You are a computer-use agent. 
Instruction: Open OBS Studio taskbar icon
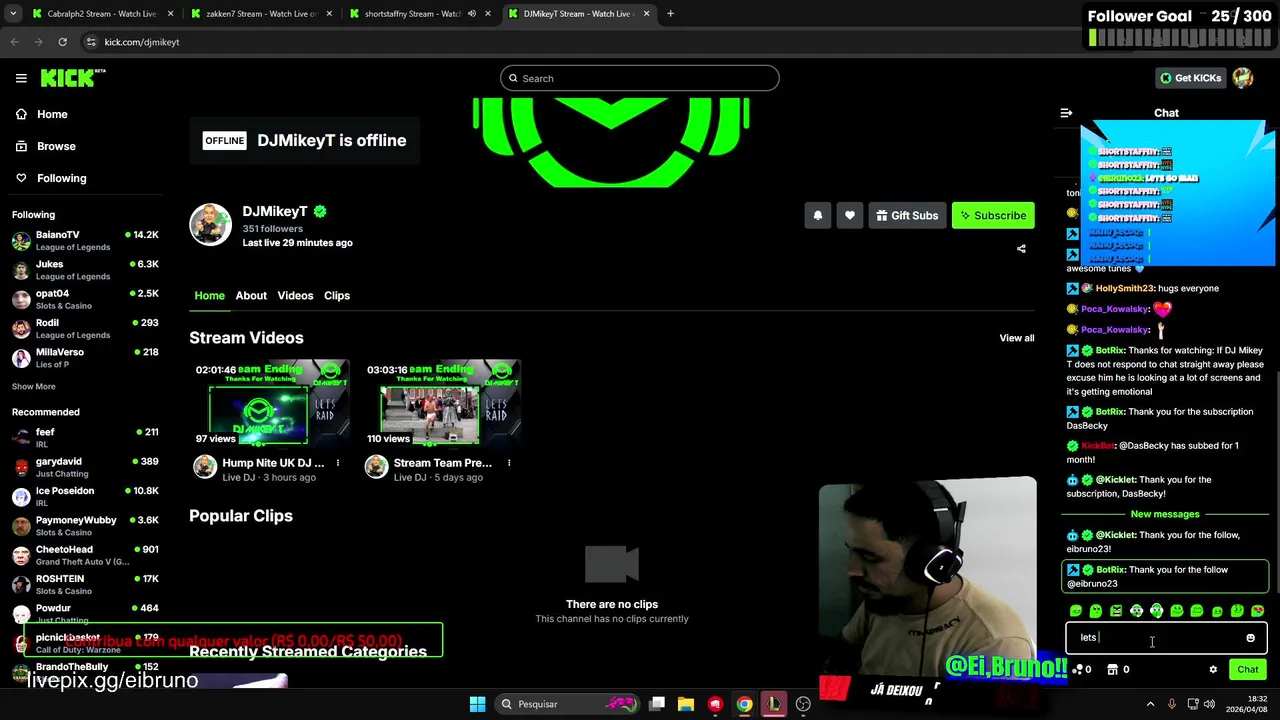coord(803,704)
